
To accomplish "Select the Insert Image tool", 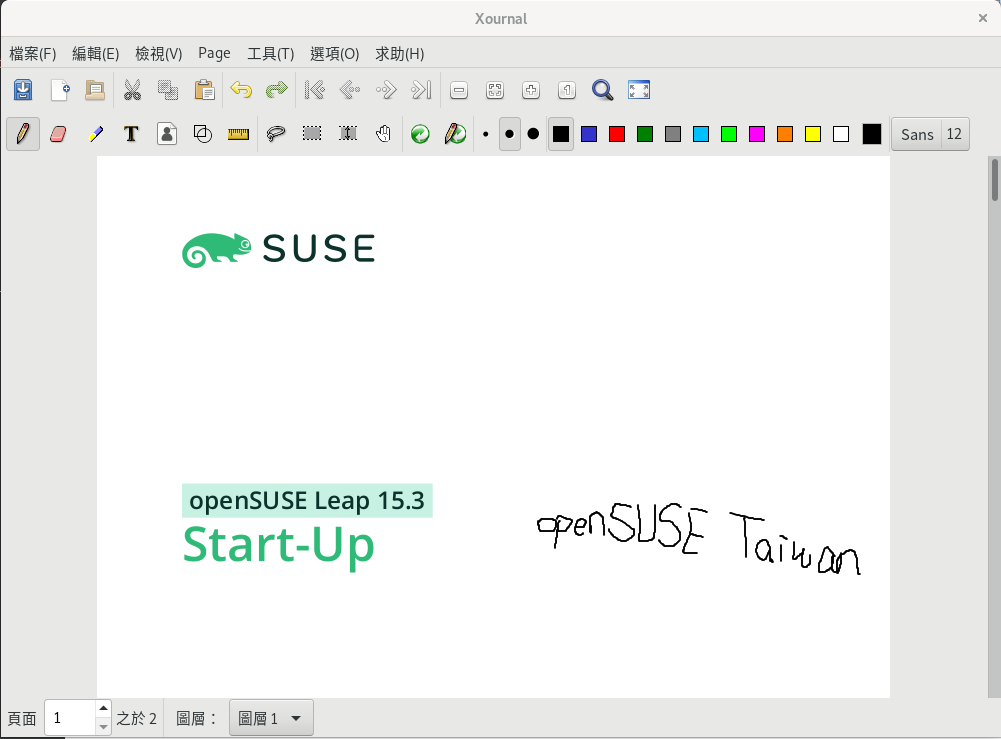I will click(x=167, y=134).
